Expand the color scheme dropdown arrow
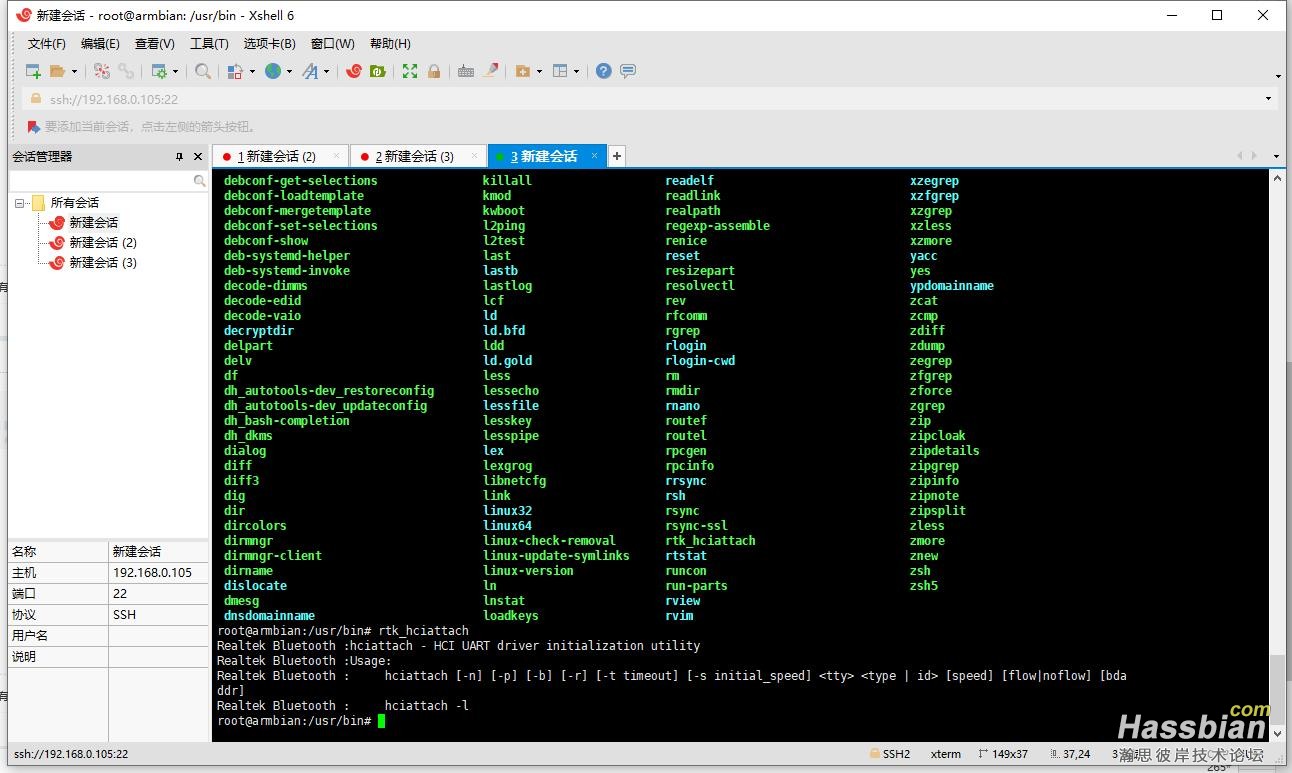The width and height of the screenshot is (1292, 773). click(x=252, y=71)
